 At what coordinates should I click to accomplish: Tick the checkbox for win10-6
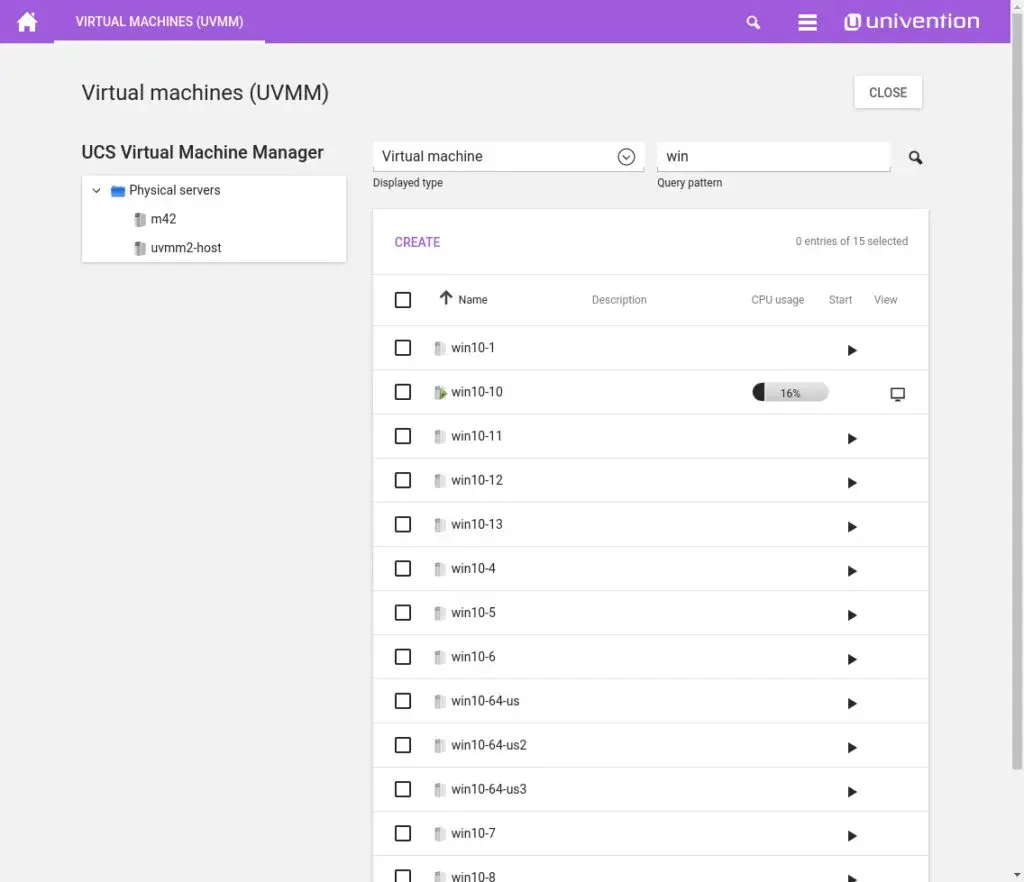[x=403, y=656]
